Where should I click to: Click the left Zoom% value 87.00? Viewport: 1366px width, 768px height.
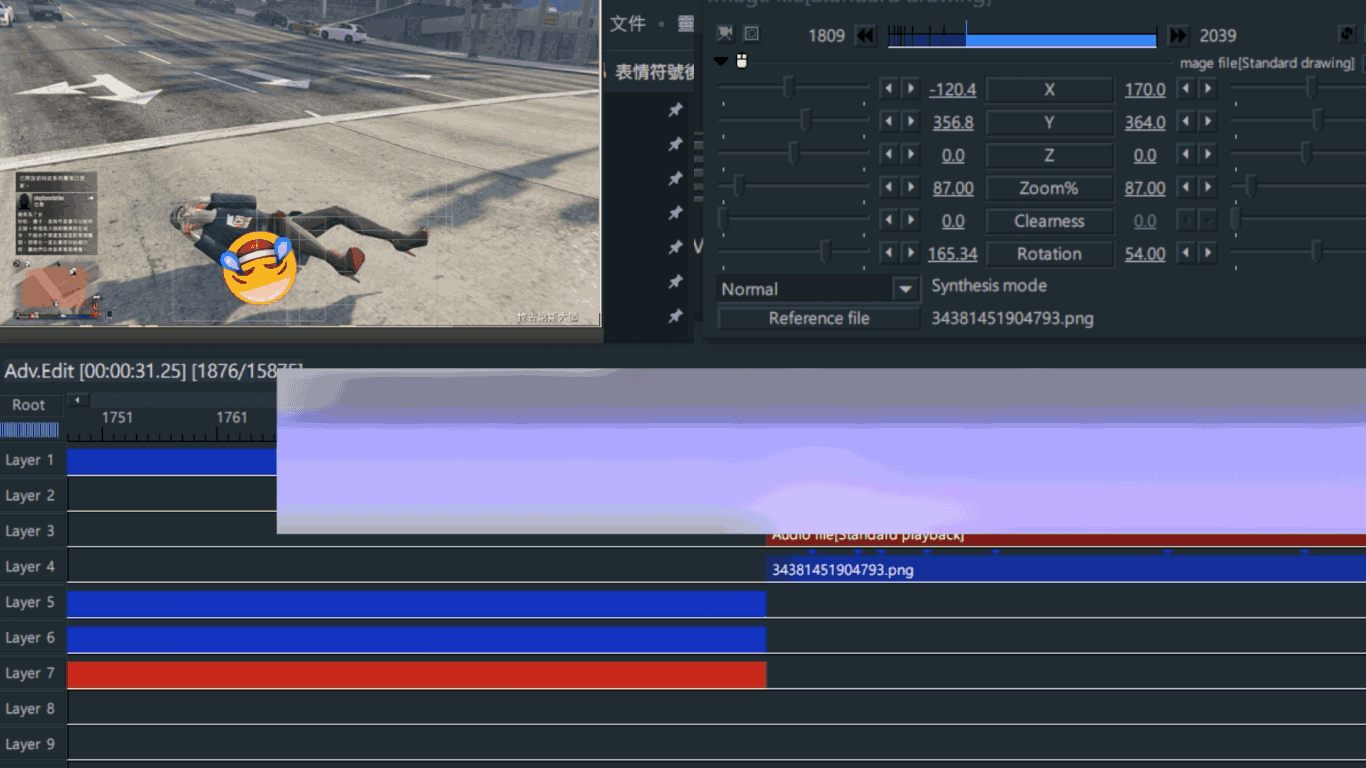click(953, 188)
